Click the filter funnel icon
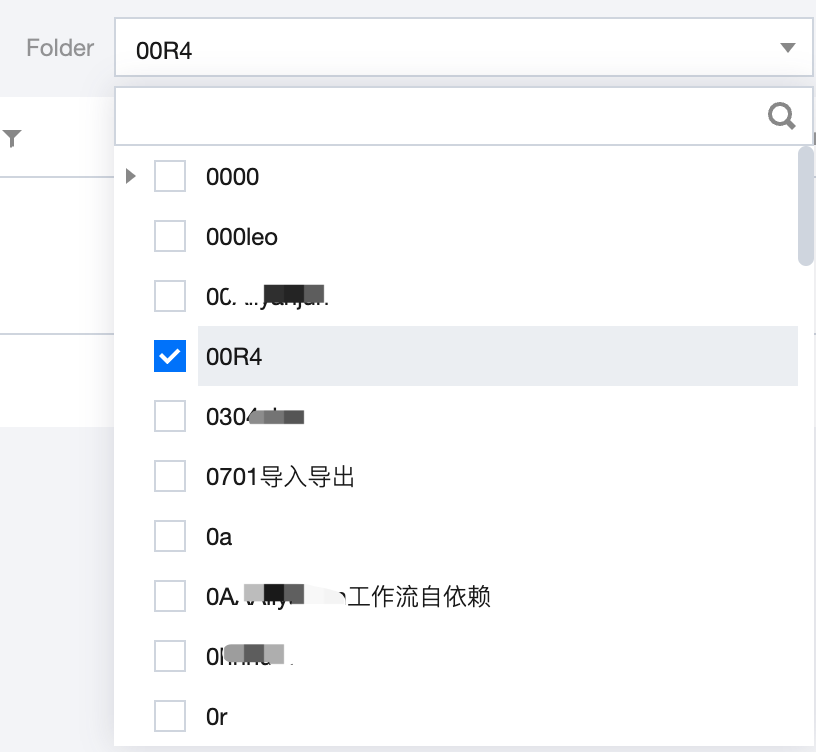Screen dimensions: 816x752 click(12, 139)
